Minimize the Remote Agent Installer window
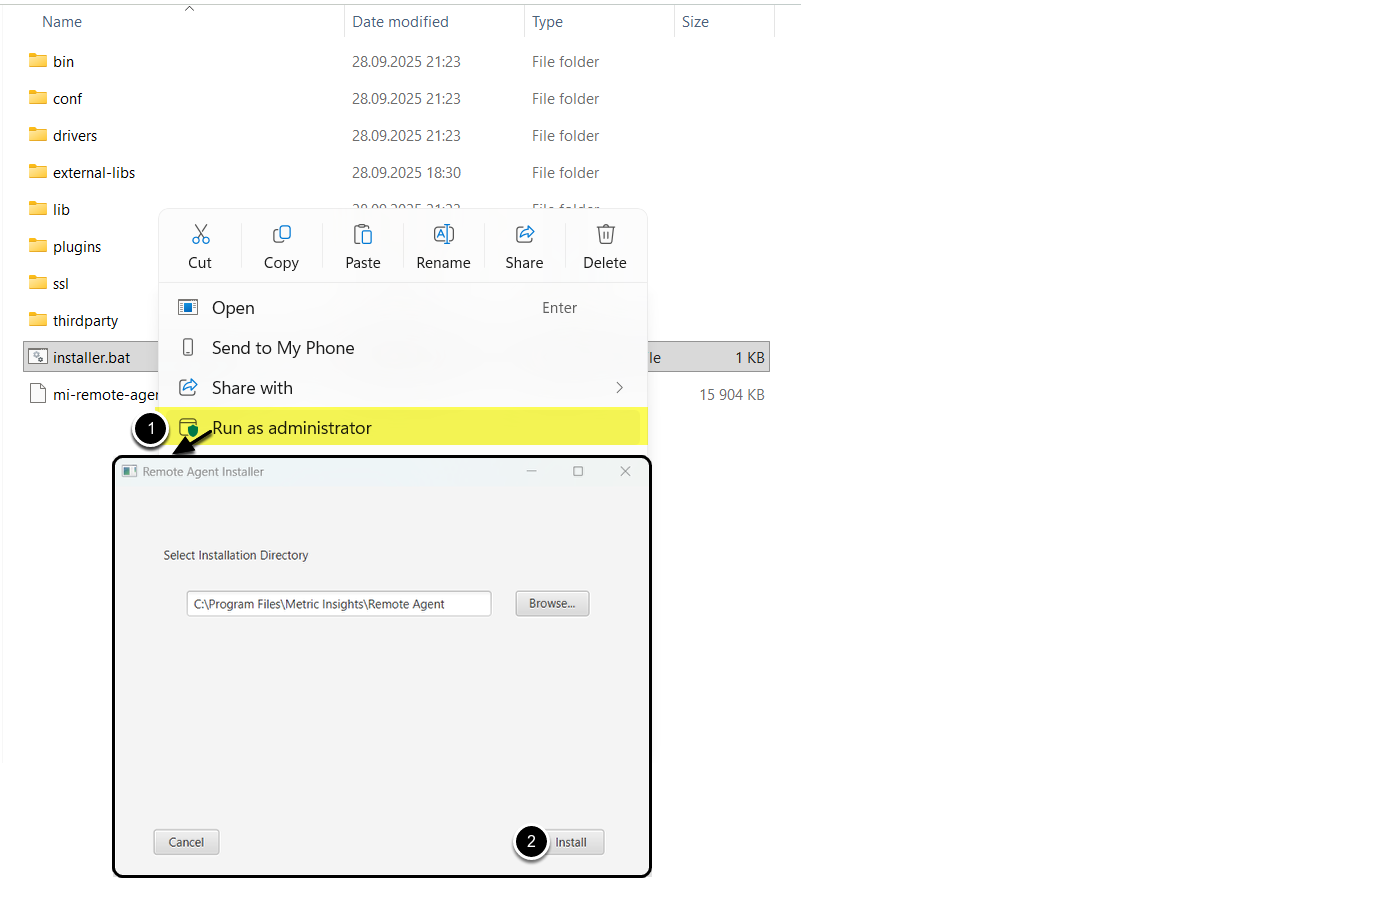1393x919 pixels. (532, 472)
